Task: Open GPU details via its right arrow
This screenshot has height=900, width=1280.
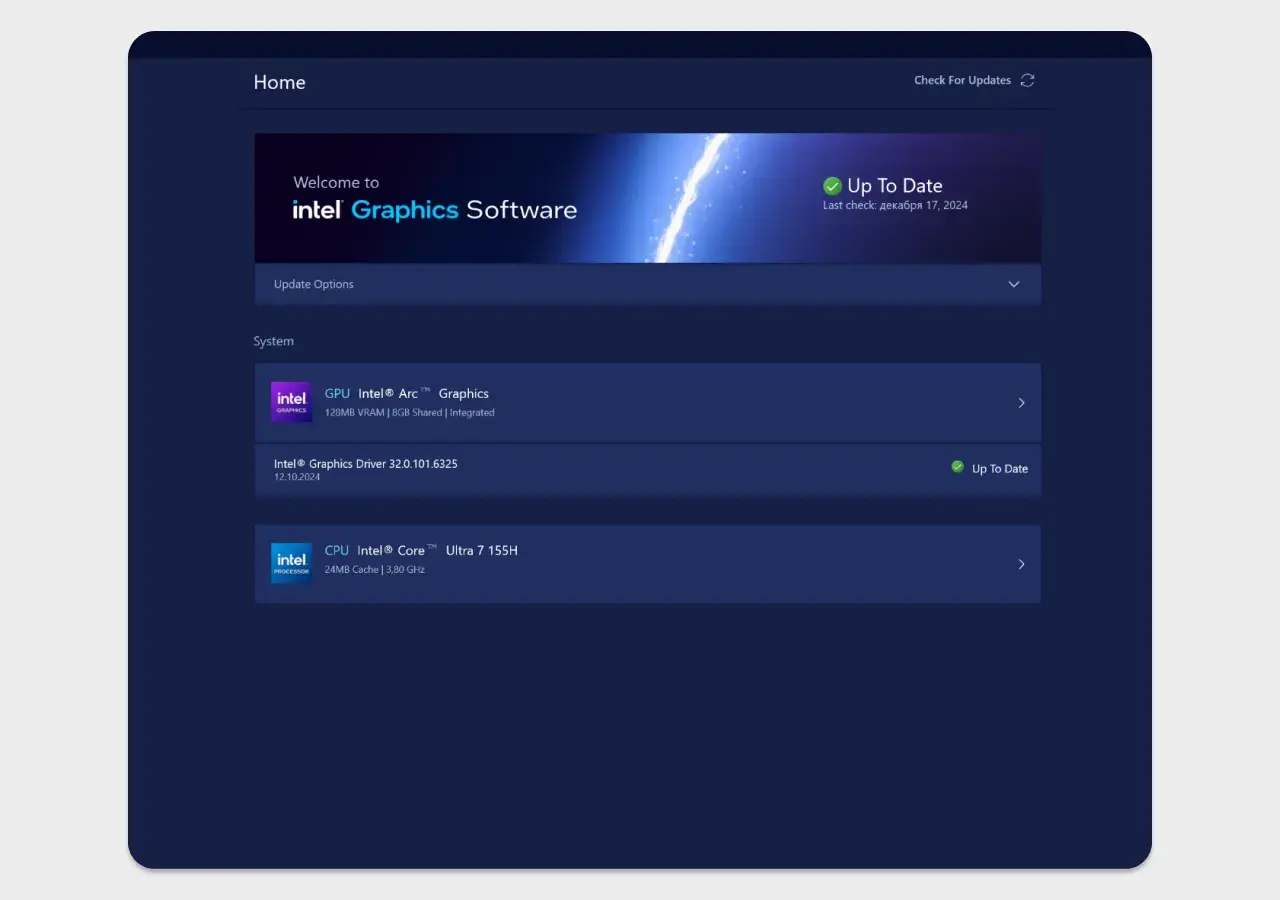Action: point(1021,403)
